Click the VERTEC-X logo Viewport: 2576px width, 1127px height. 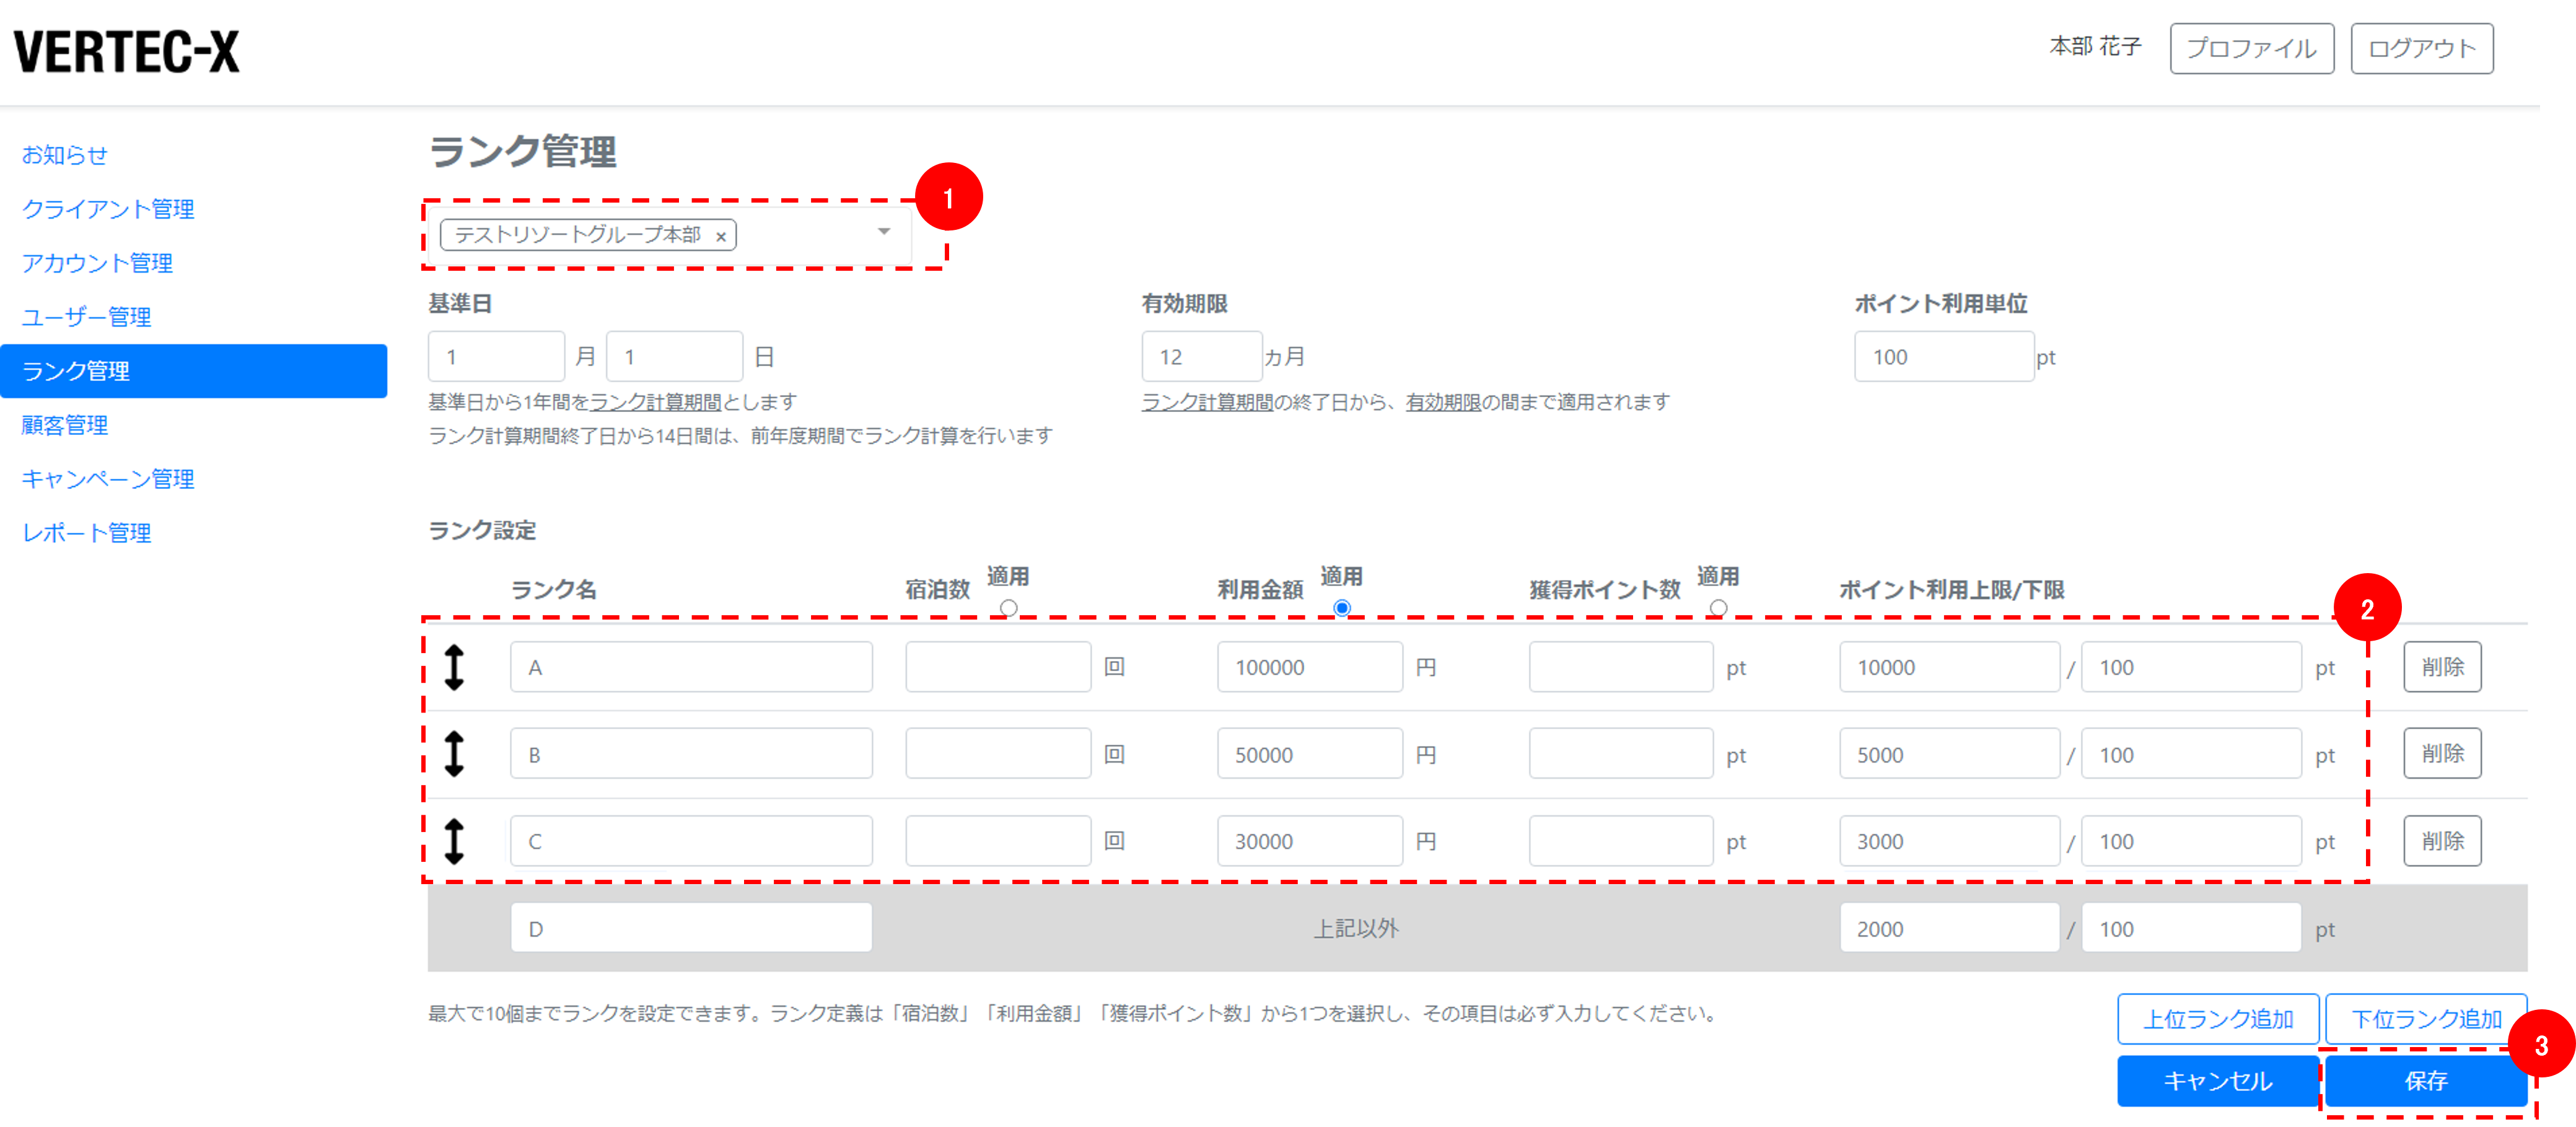pyautogui.click(x=127, y=51)
